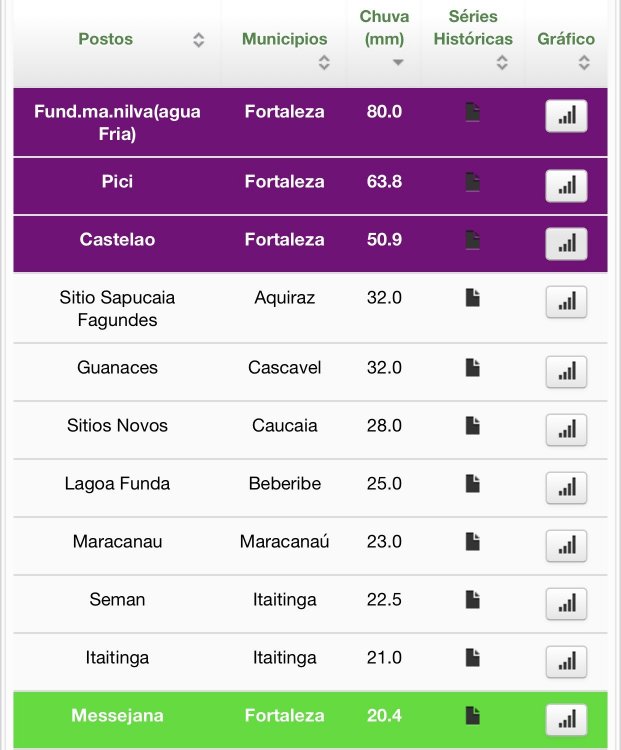Click the Beberibe municipality cell
Screen dimensions: 621x750
coord(284,484)
